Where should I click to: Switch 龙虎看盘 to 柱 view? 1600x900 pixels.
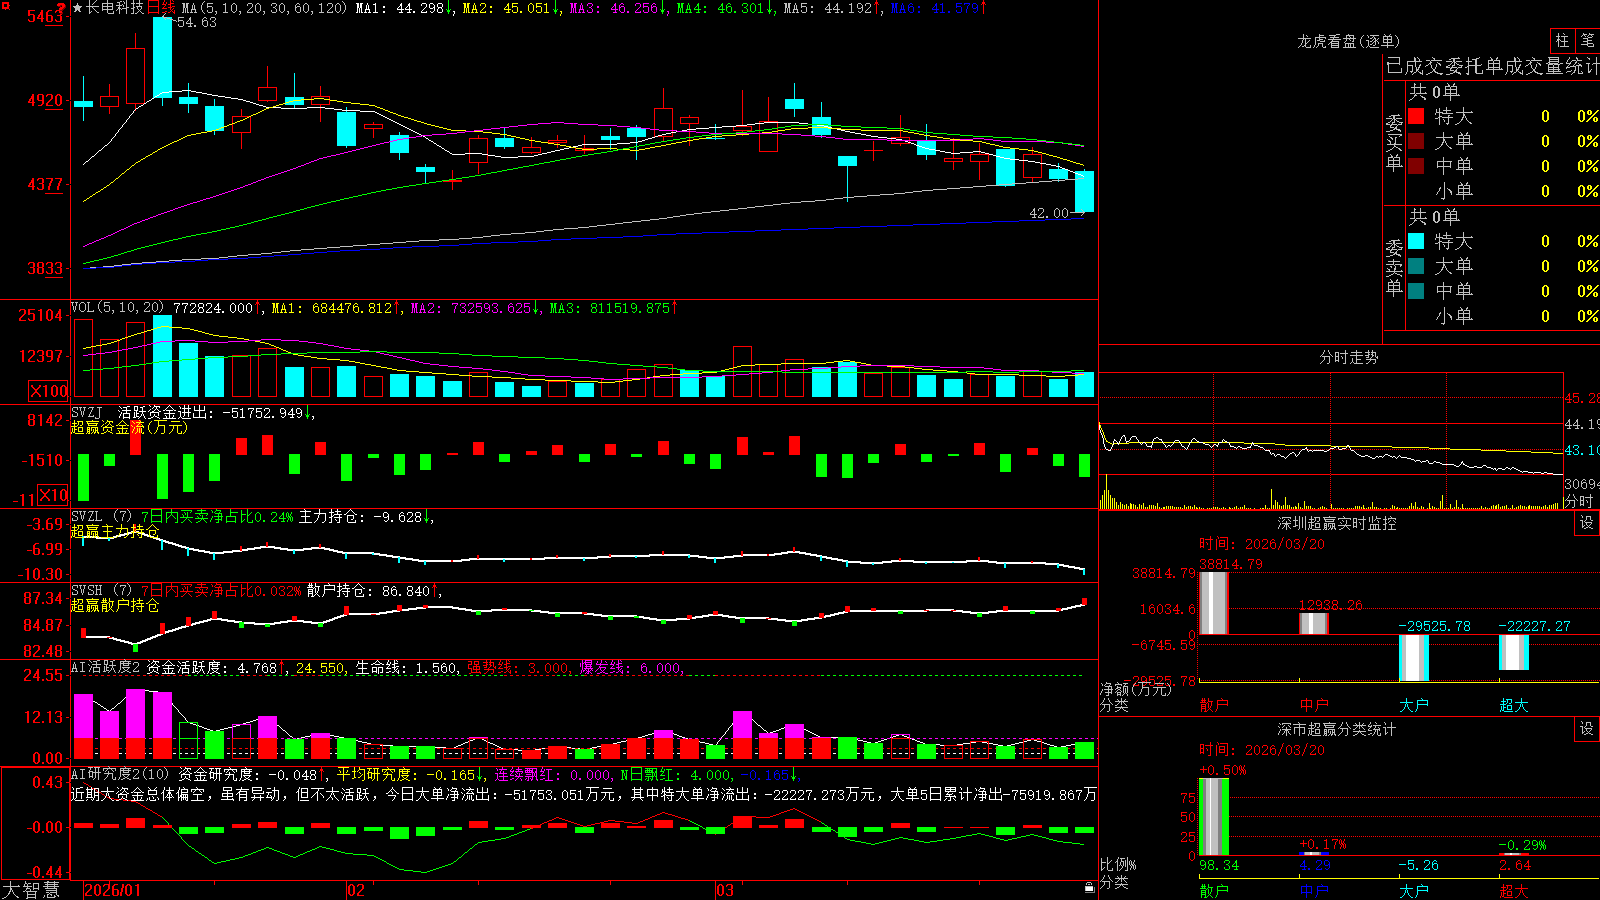[1562, 40]
